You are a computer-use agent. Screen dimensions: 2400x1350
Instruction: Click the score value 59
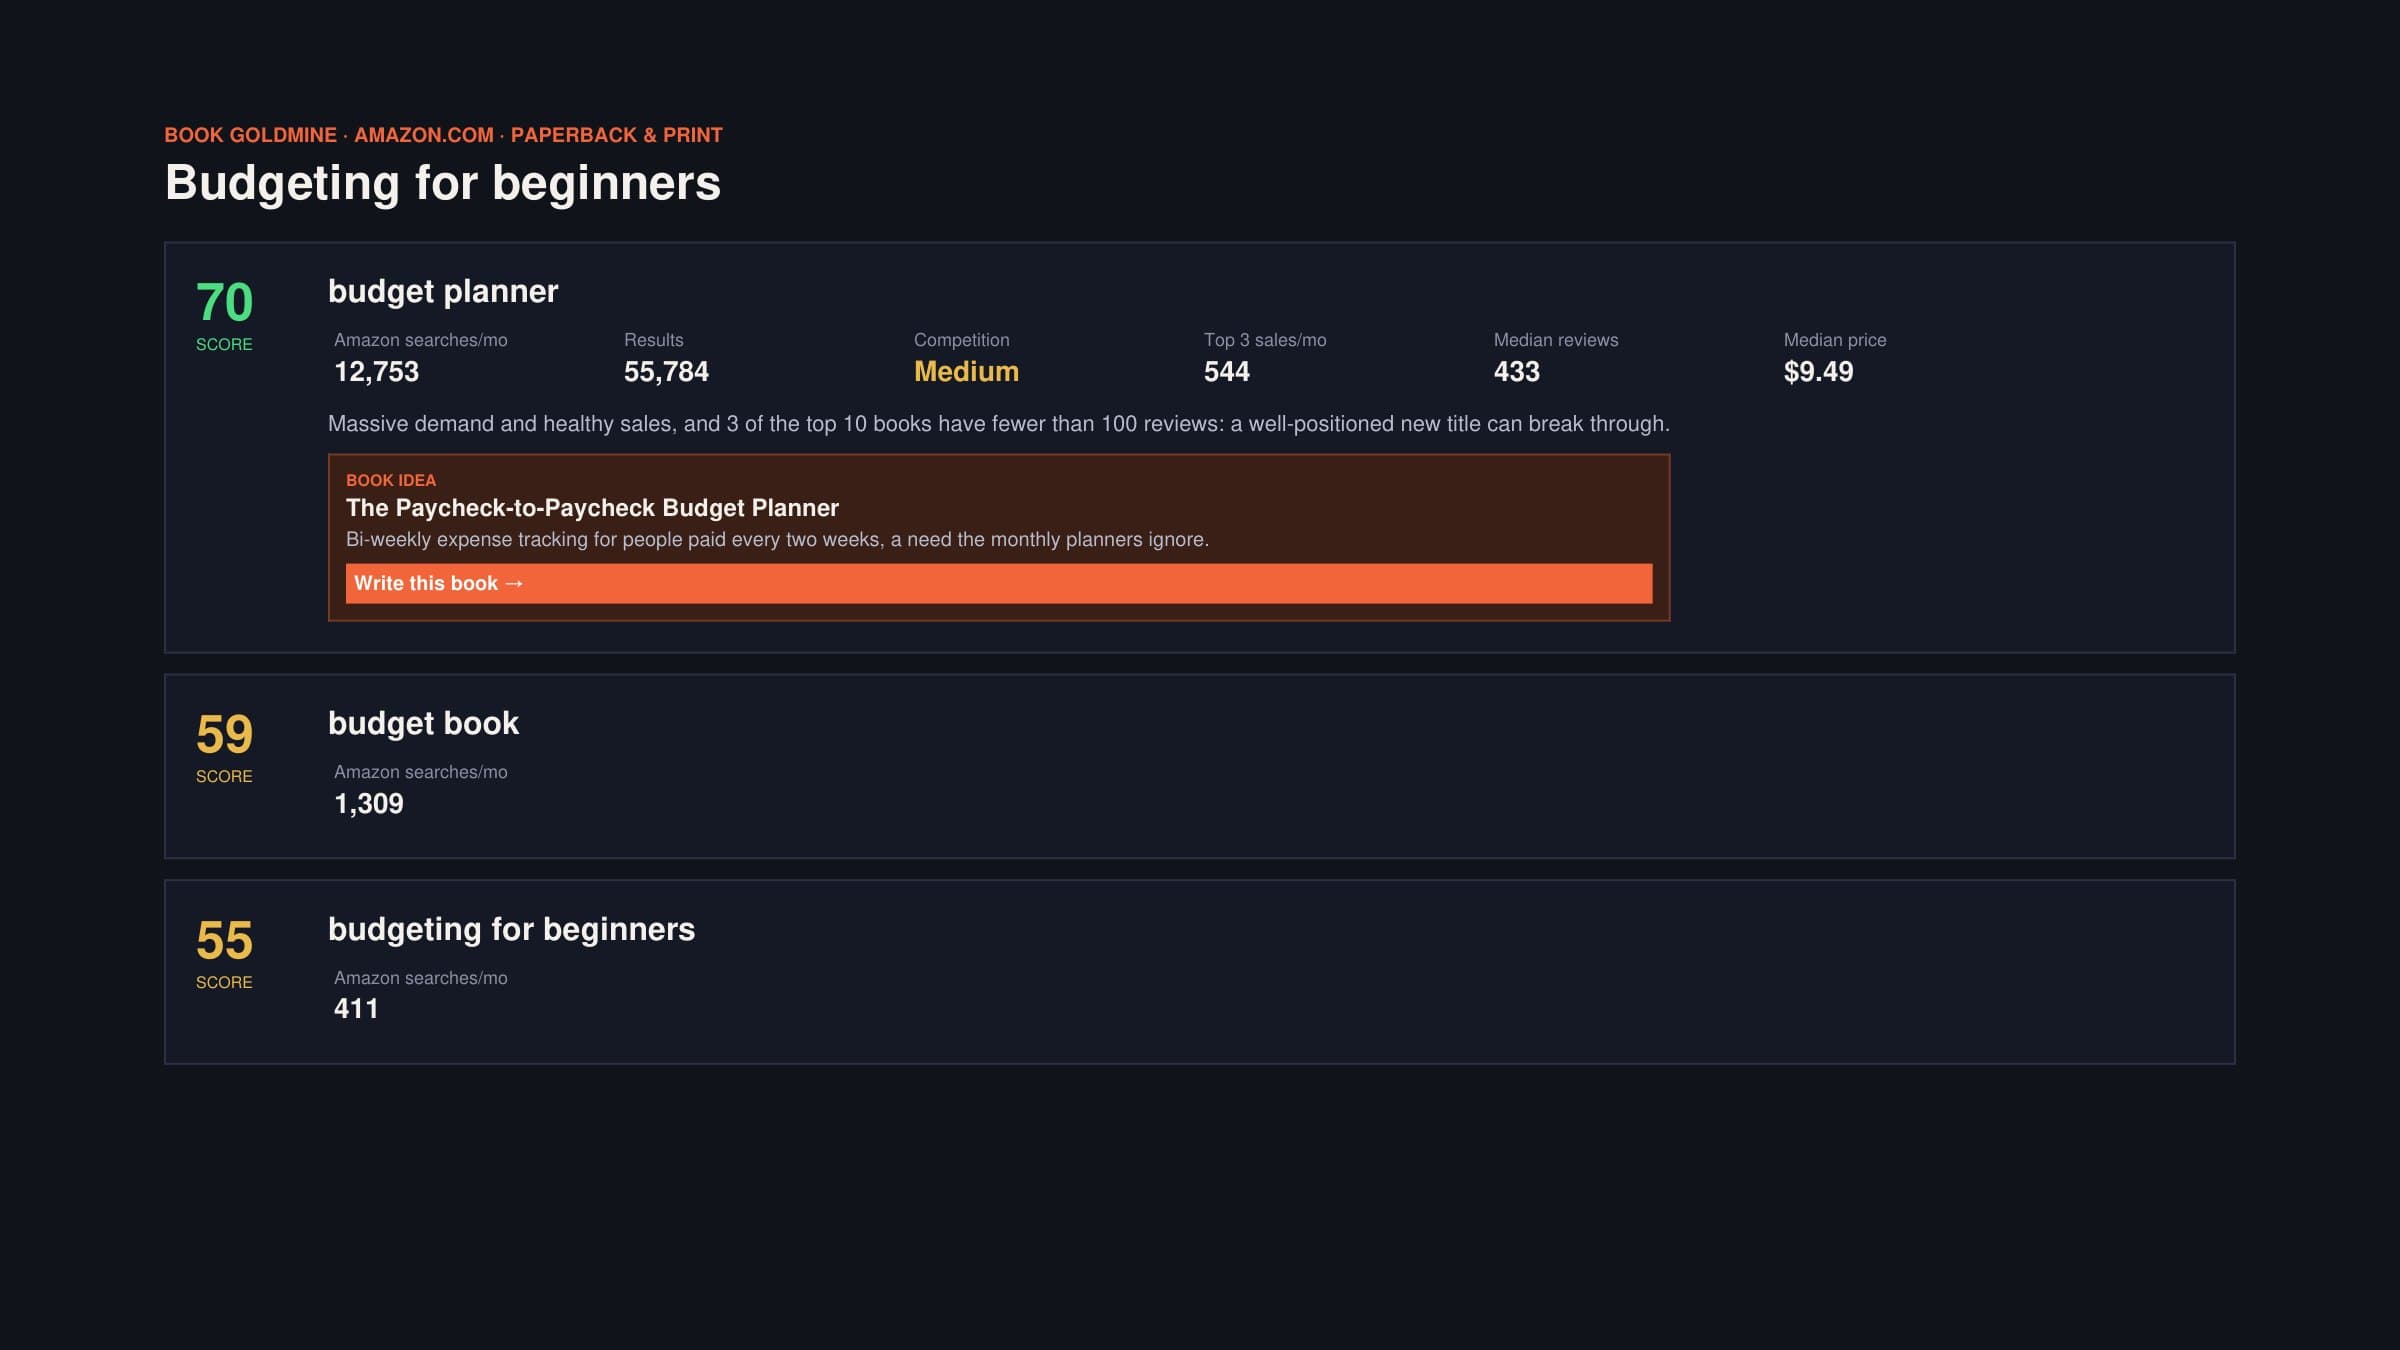[x=224, y=734]
